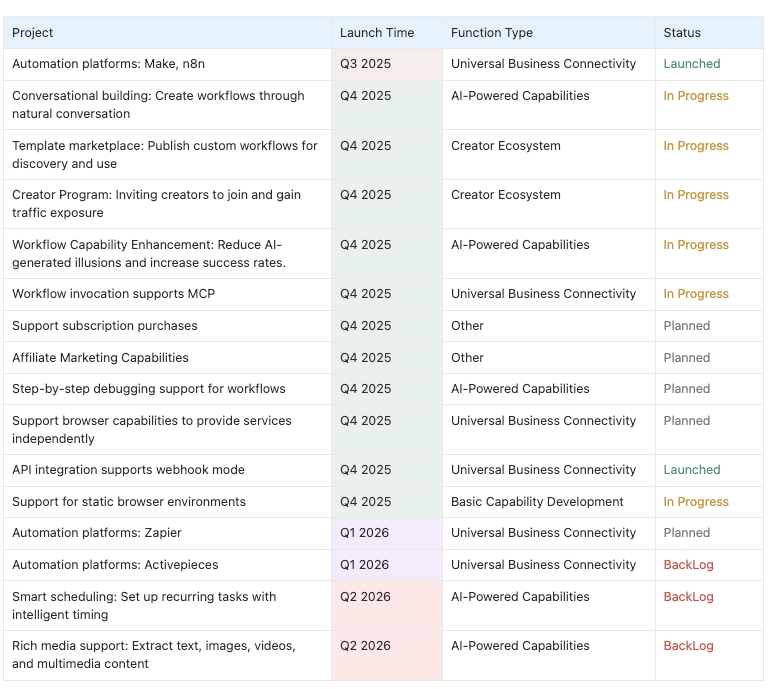Click the Status column header

(682, 33)
